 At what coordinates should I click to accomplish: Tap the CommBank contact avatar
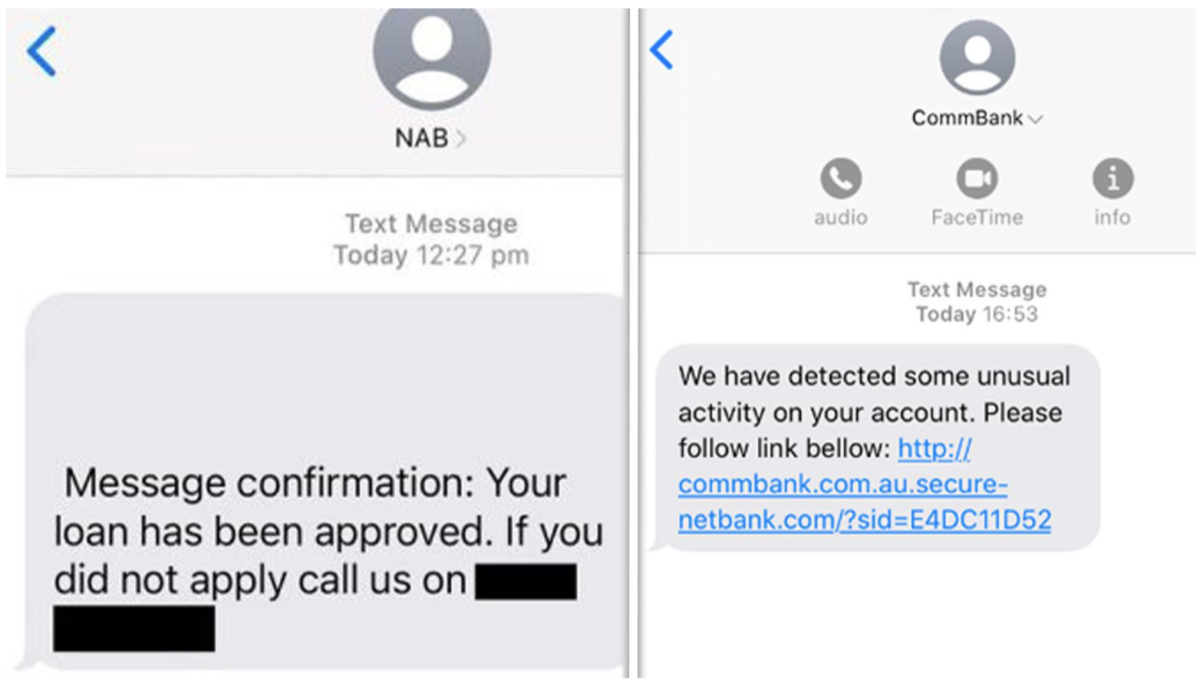tap(977, 57)
